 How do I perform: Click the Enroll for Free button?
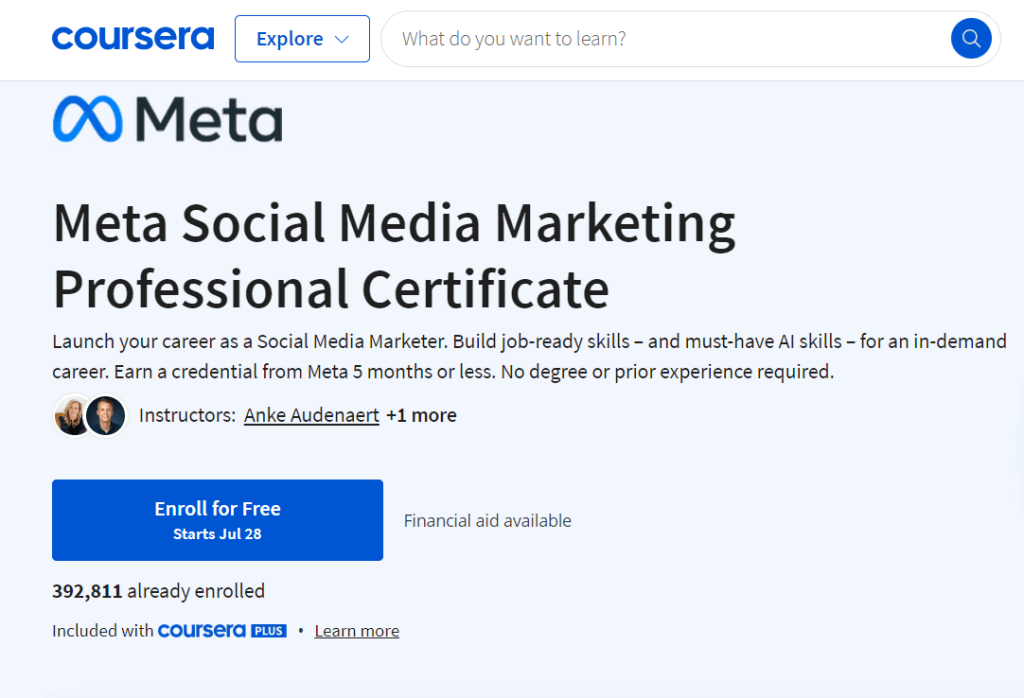click(217, 520)
